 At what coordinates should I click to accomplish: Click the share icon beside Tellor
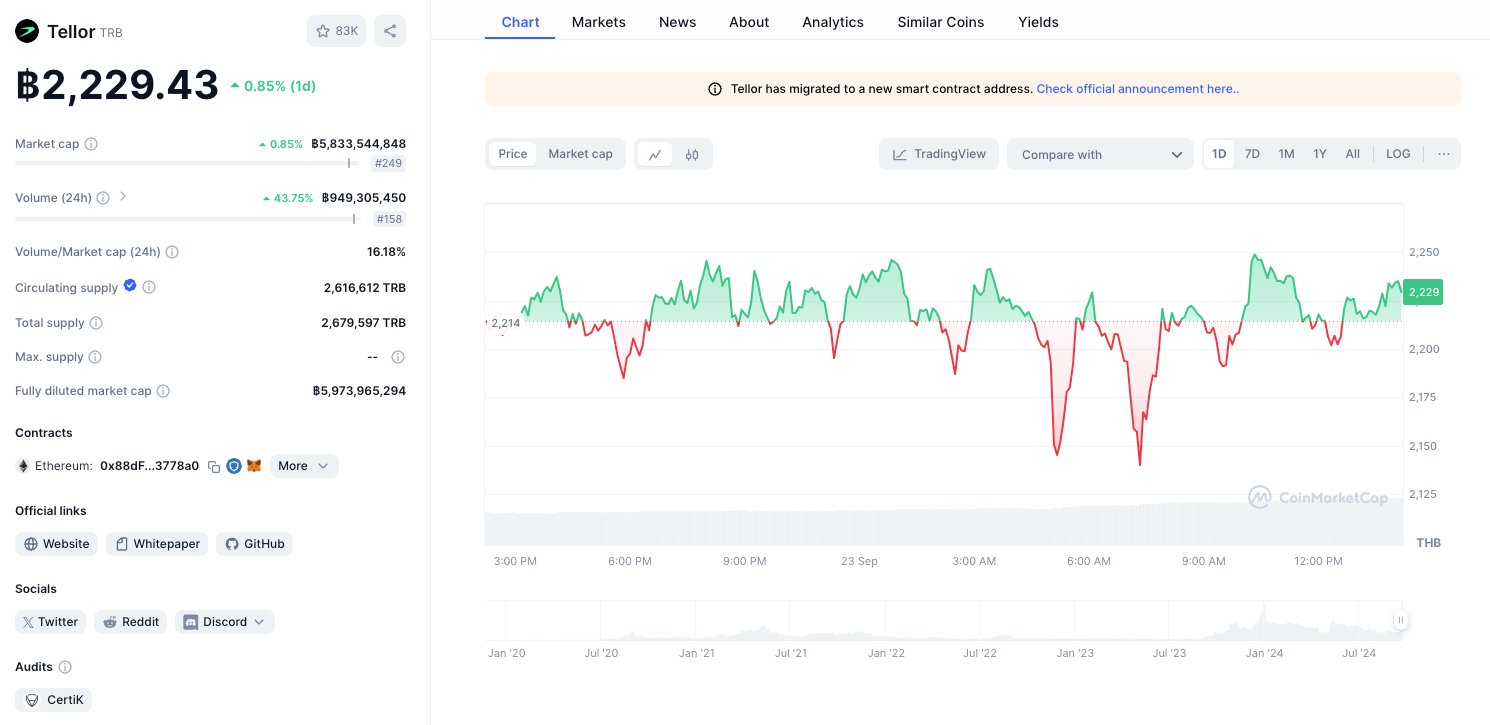pyautogui.click(x=390, y=31)
